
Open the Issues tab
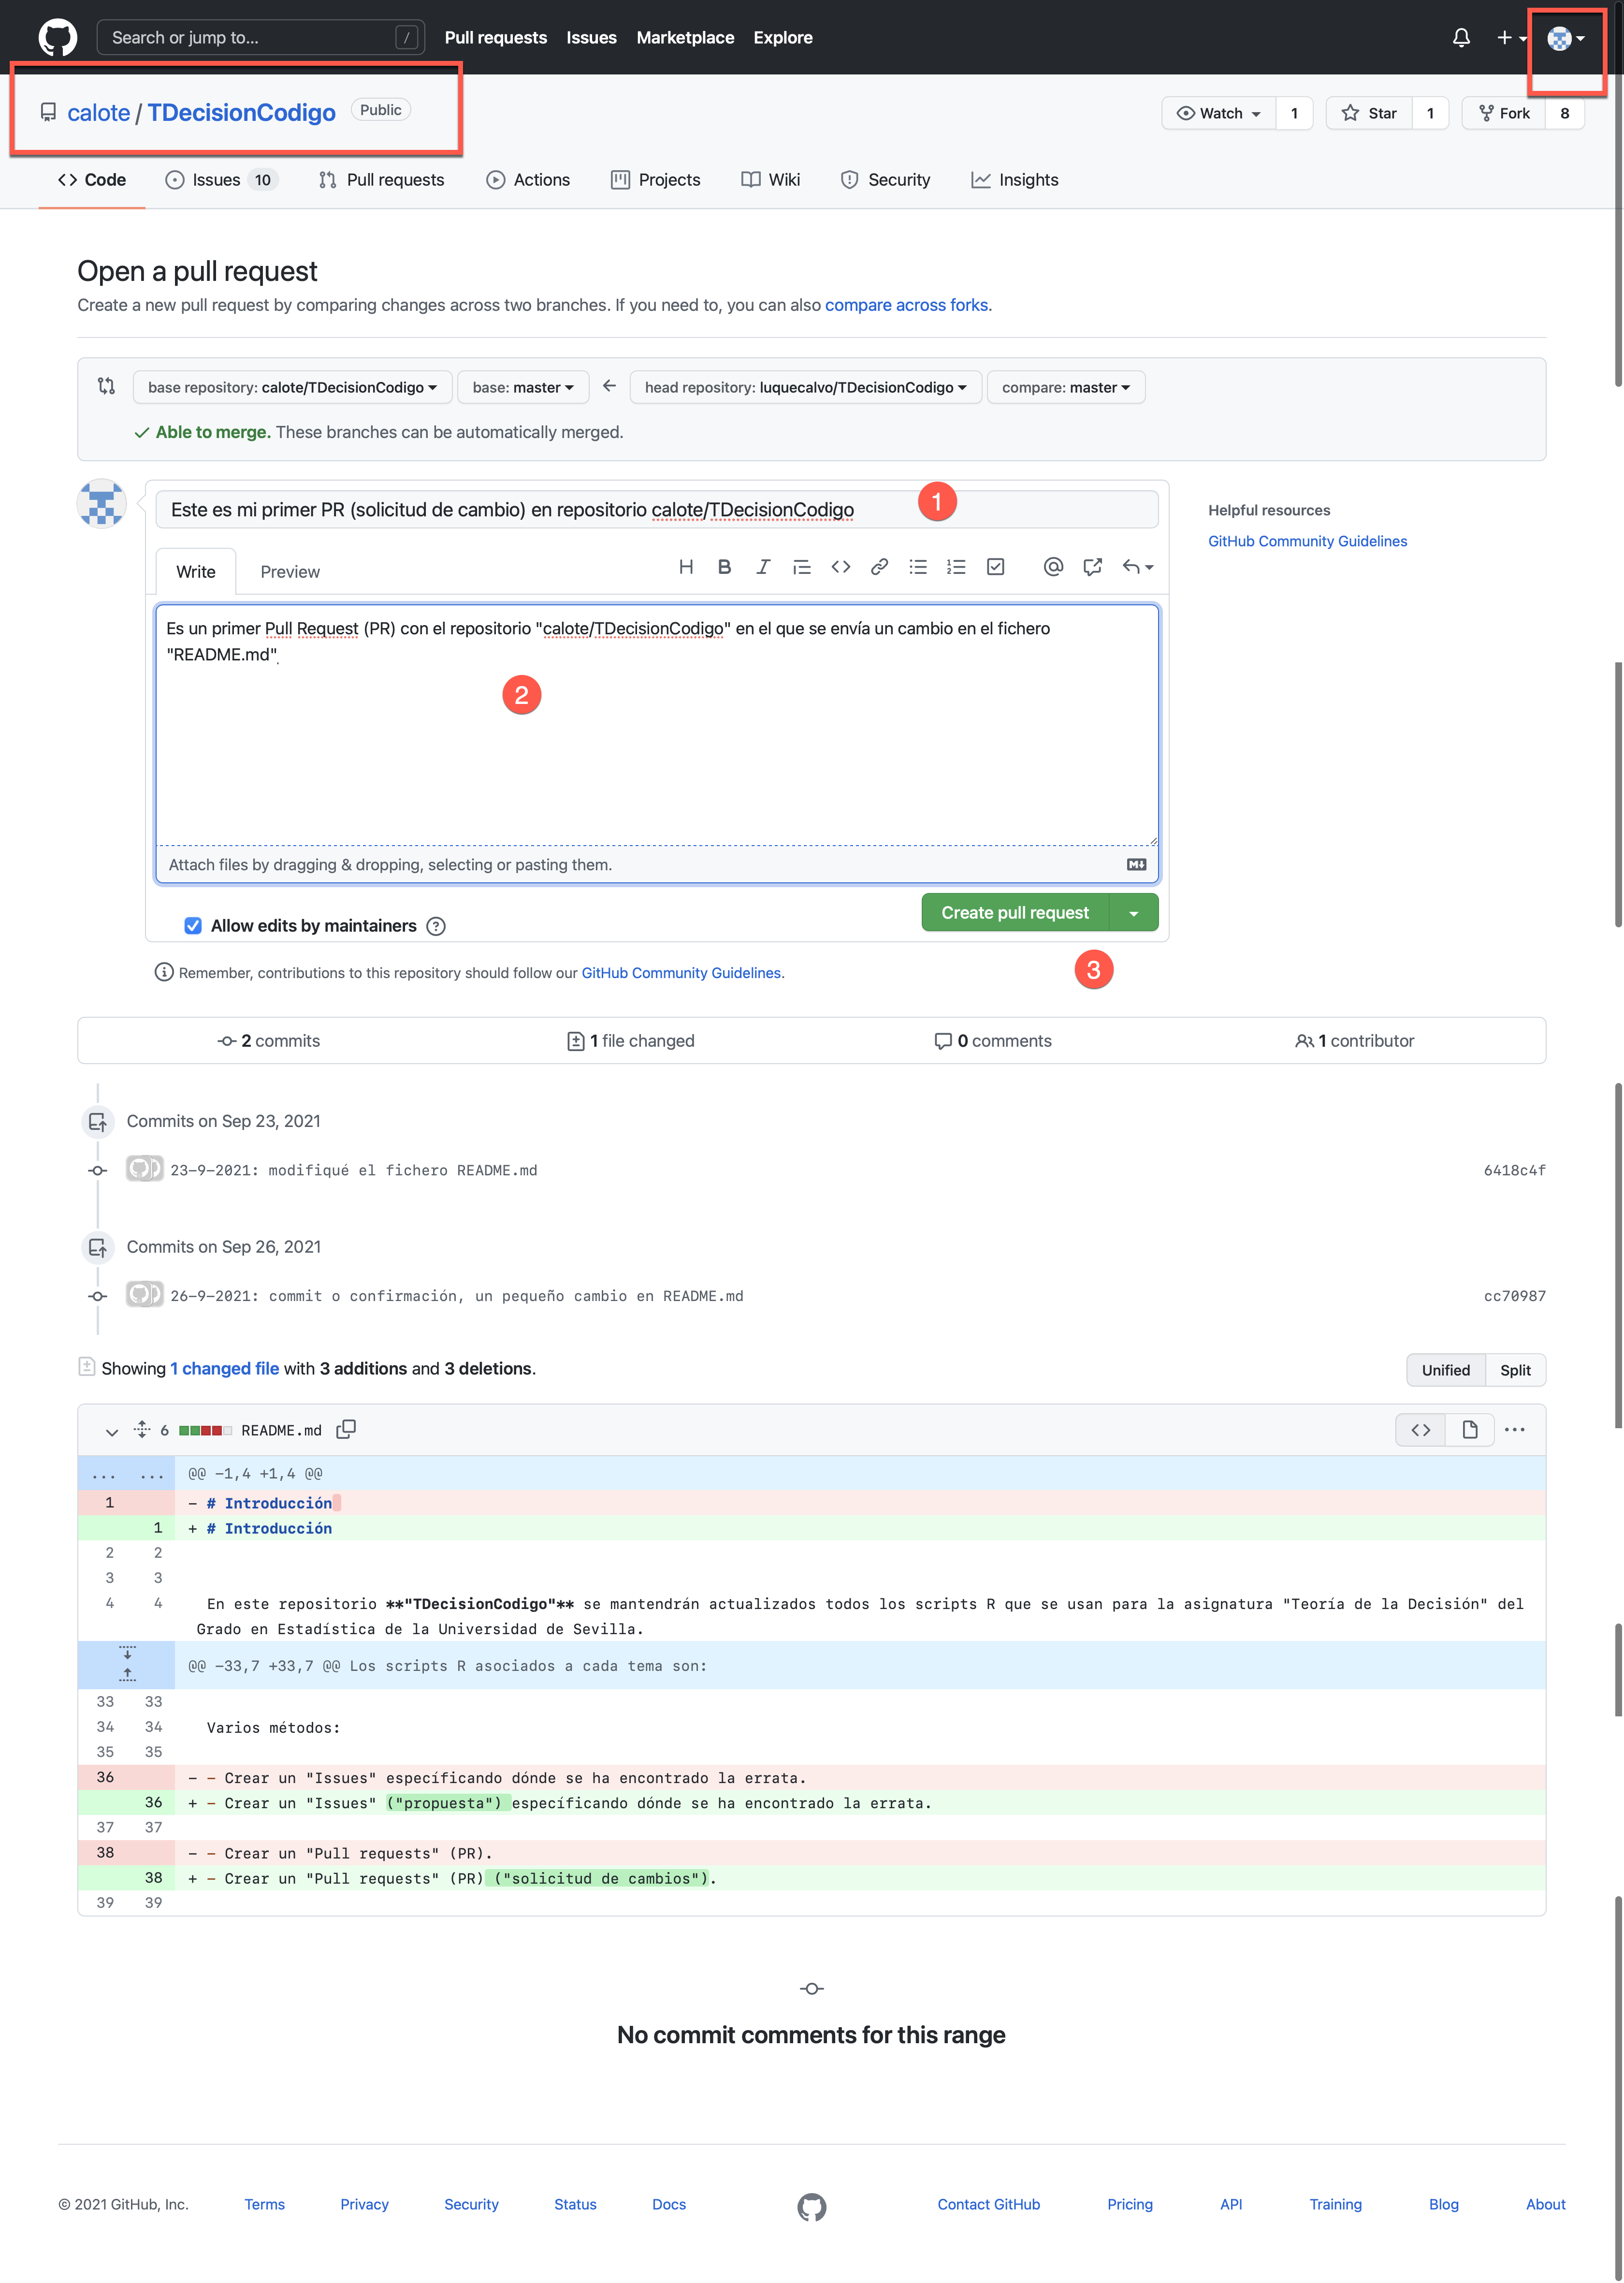coord(220,180)
